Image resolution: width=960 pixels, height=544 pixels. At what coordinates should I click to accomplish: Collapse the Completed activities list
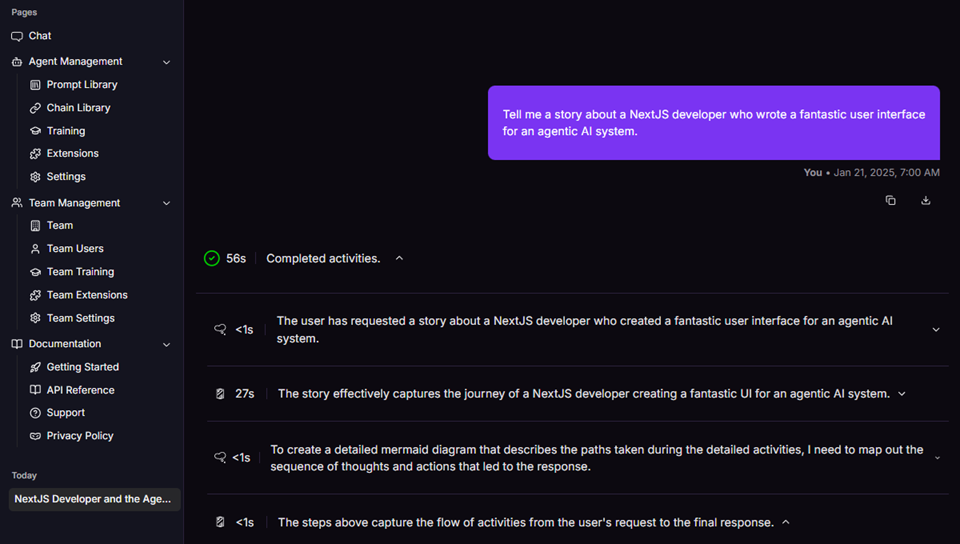point(399,258)
